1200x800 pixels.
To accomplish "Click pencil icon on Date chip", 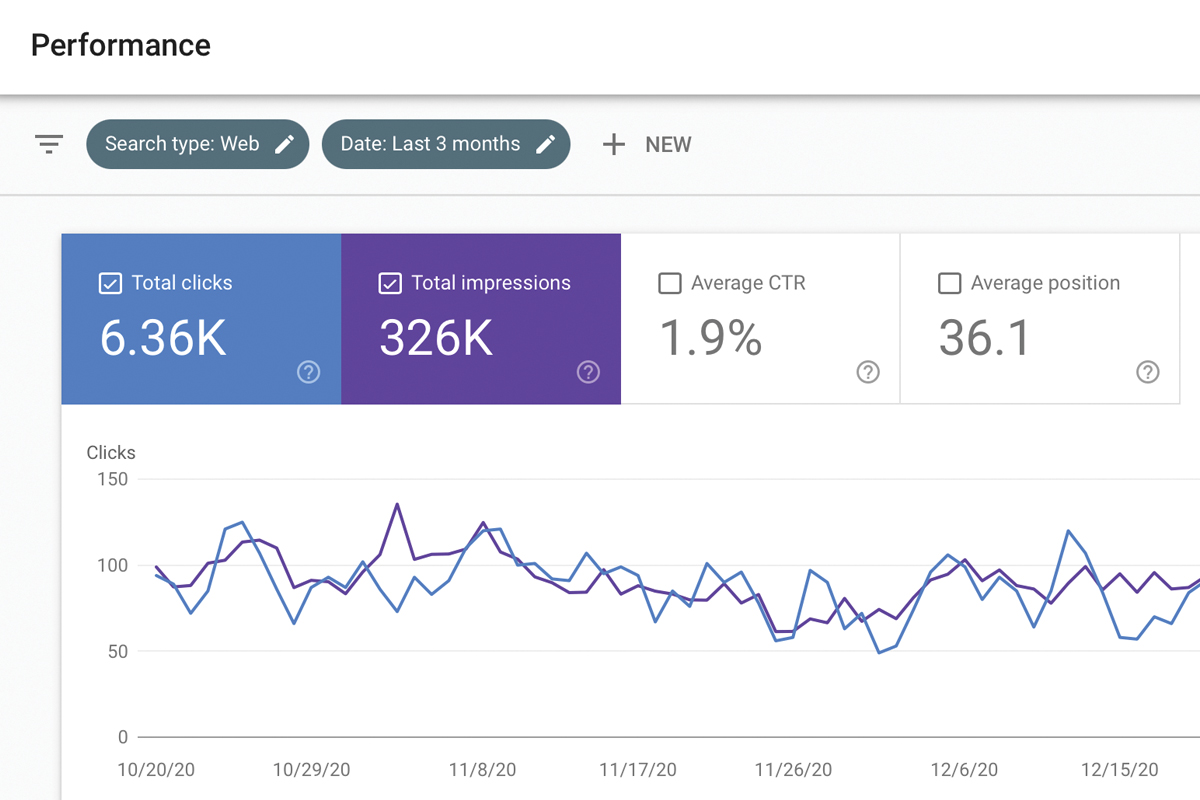I will point(545,144).
